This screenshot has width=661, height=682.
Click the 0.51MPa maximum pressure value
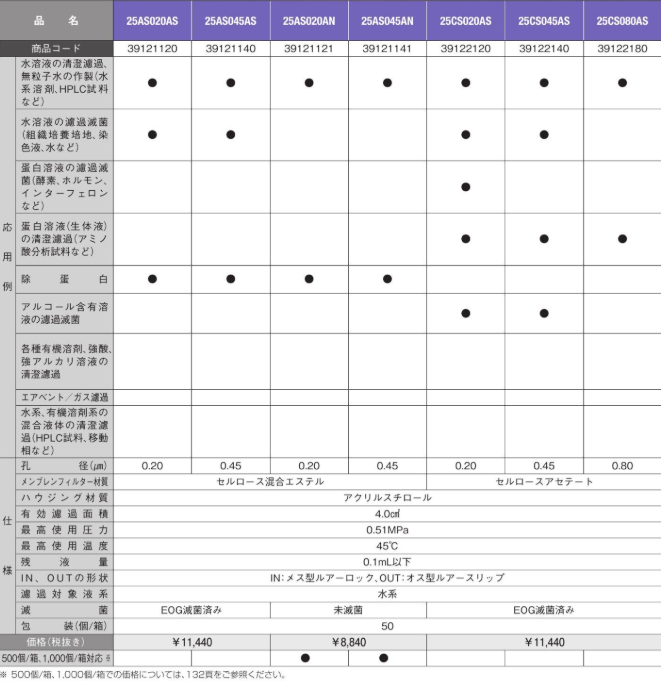click(x=387, y=529)
